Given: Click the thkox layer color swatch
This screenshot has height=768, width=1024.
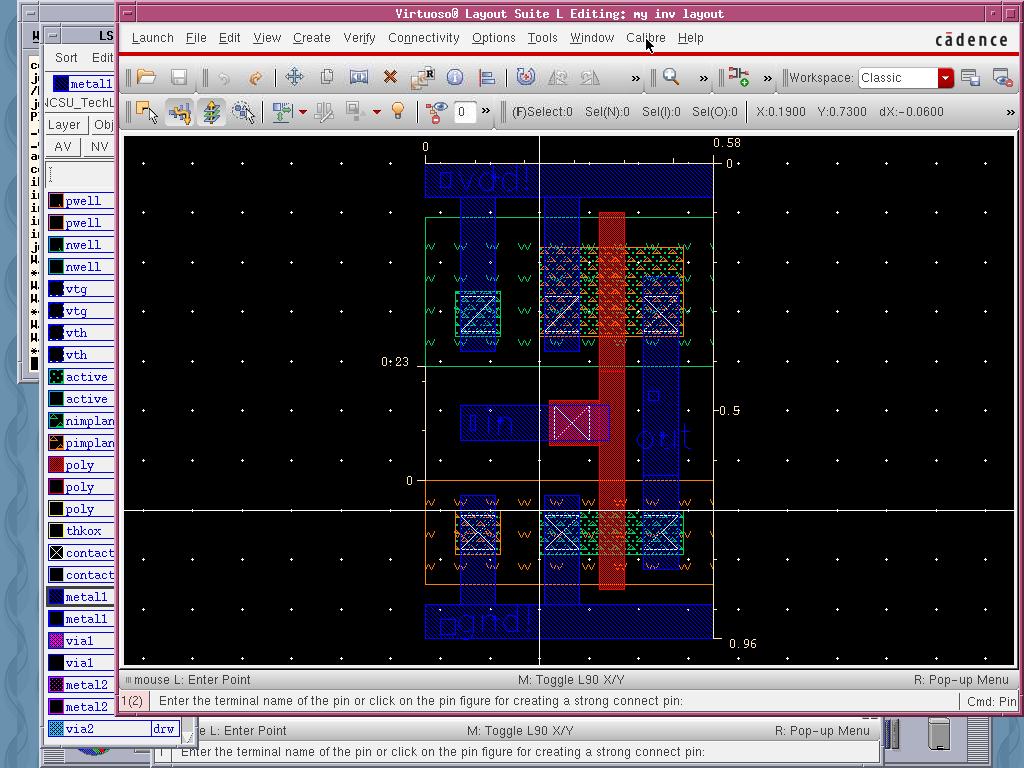Looking at the screenshot, I should click(x=56, y=531).
